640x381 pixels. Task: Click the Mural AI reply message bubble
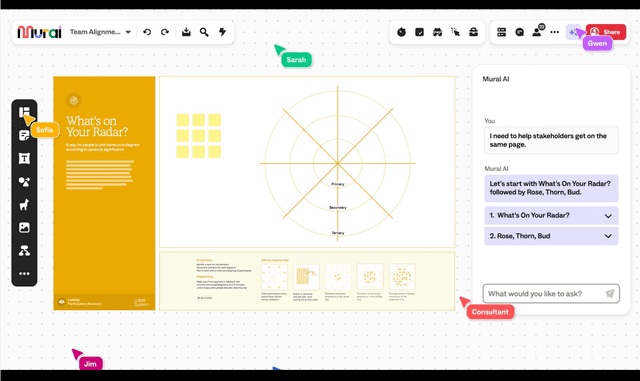(x=551, y=188)
